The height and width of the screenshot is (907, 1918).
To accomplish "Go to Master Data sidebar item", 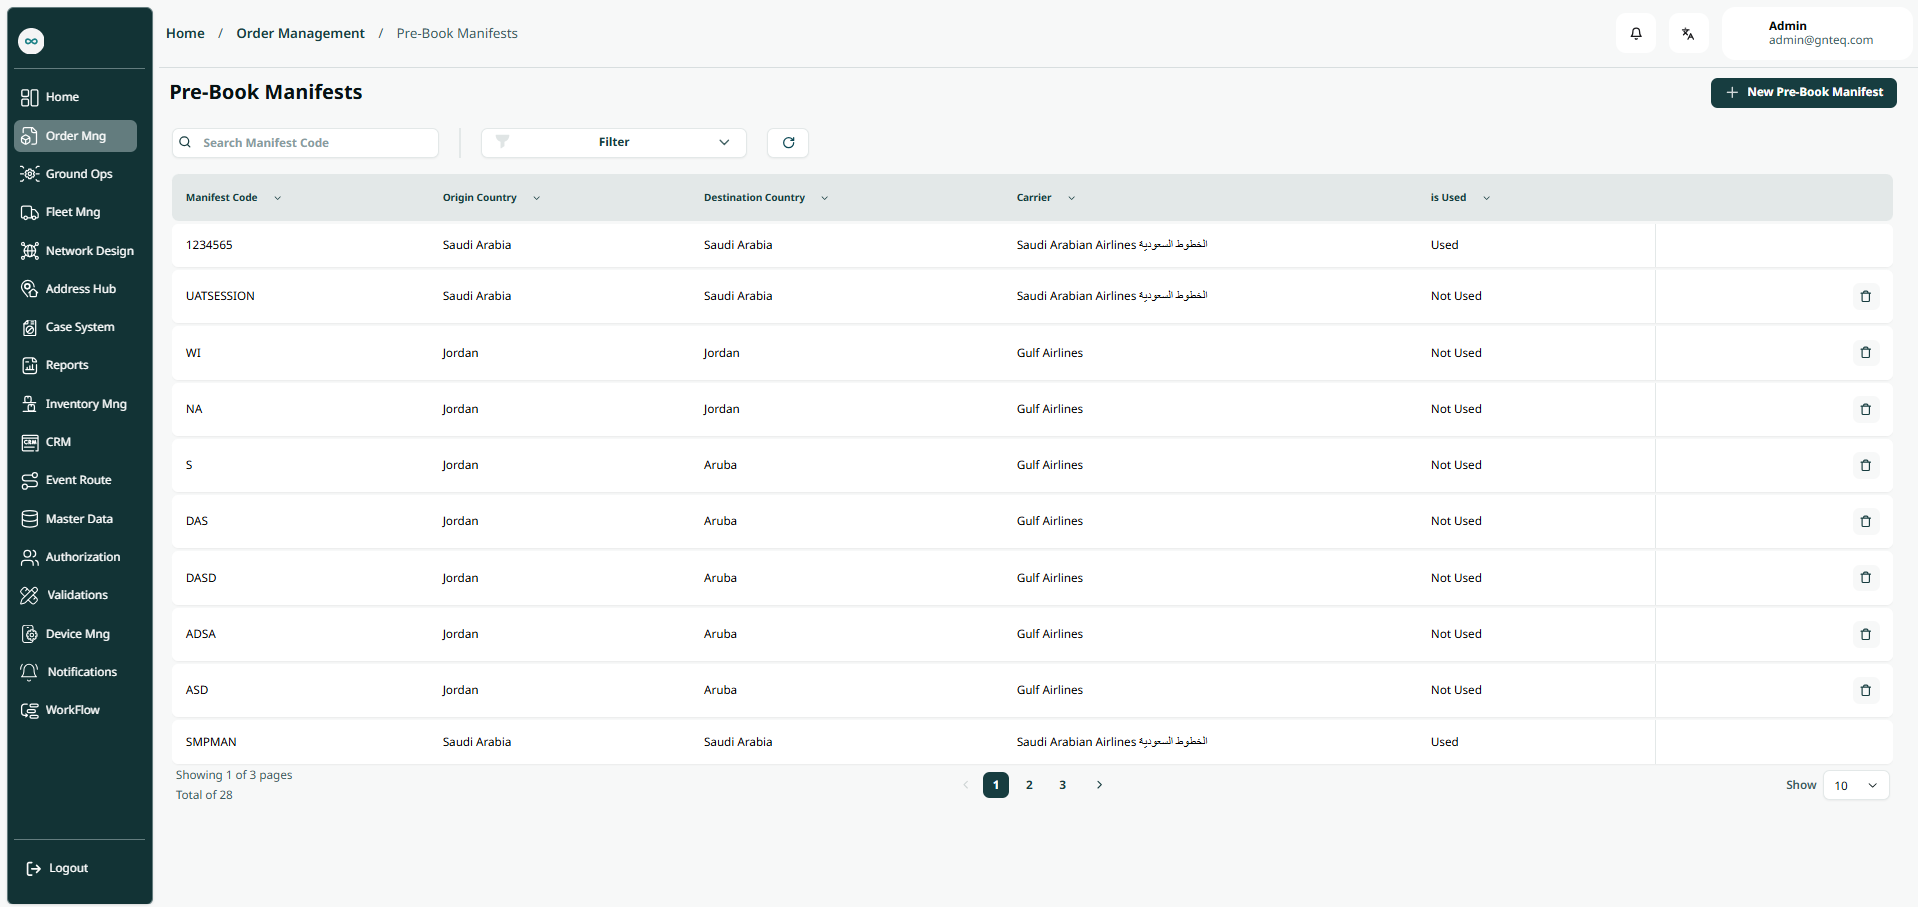I will (79, 519).
